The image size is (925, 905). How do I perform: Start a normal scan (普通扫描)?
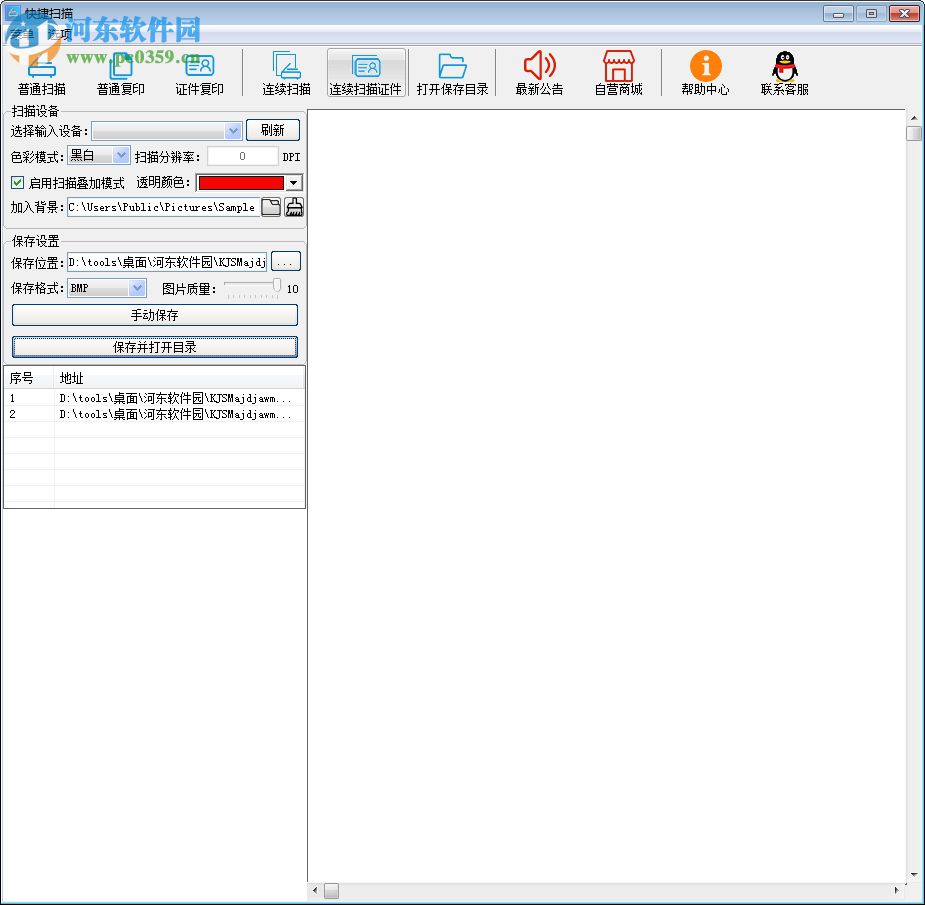tap(41, 73)
